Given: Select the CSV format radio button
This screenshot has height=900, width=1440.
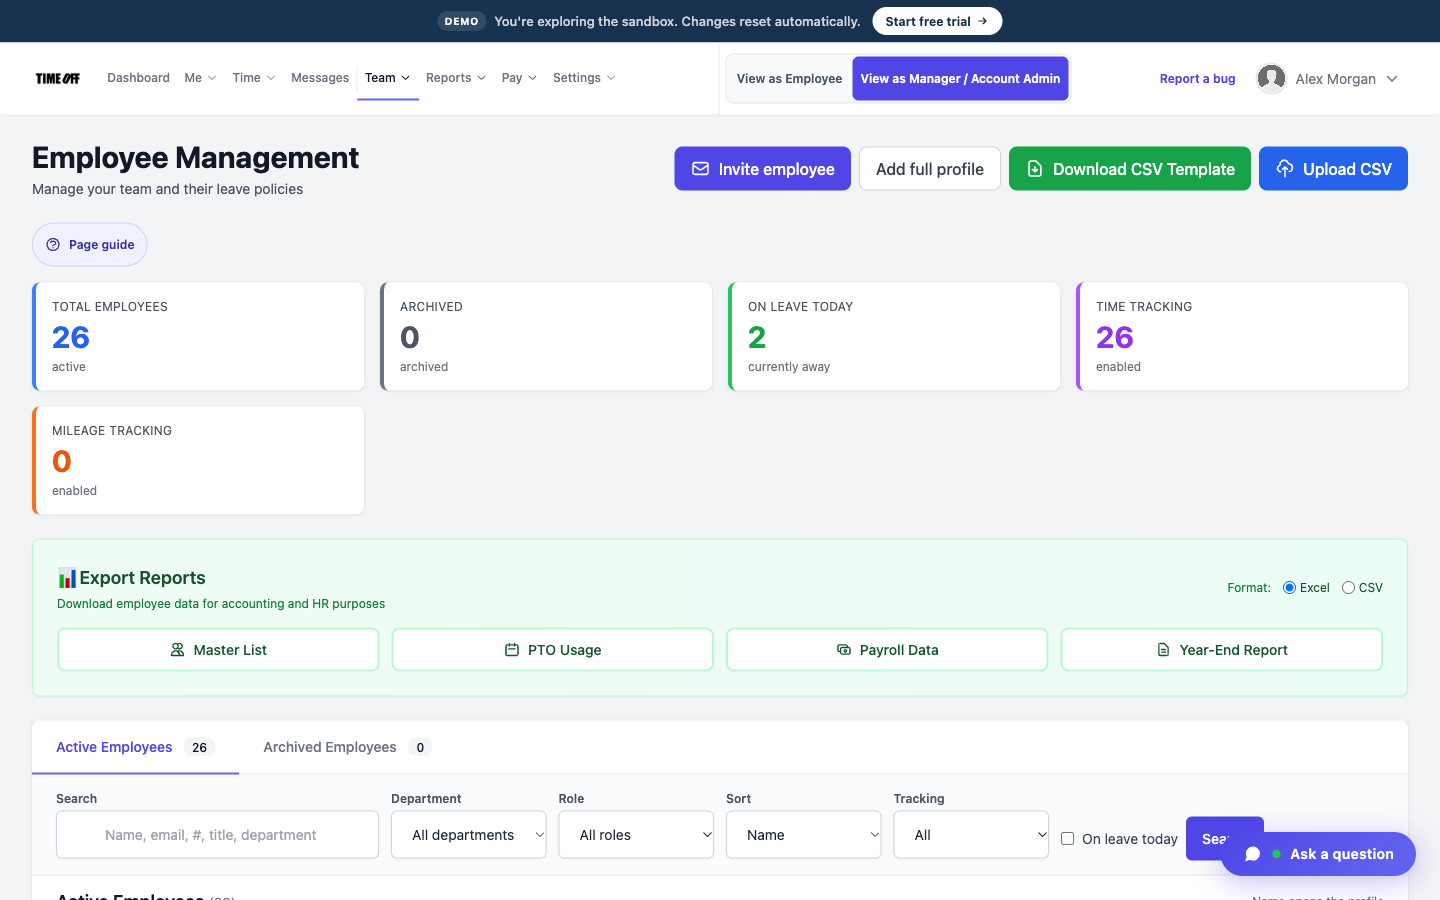Looking at the screenshot, I should (1348, 588).
